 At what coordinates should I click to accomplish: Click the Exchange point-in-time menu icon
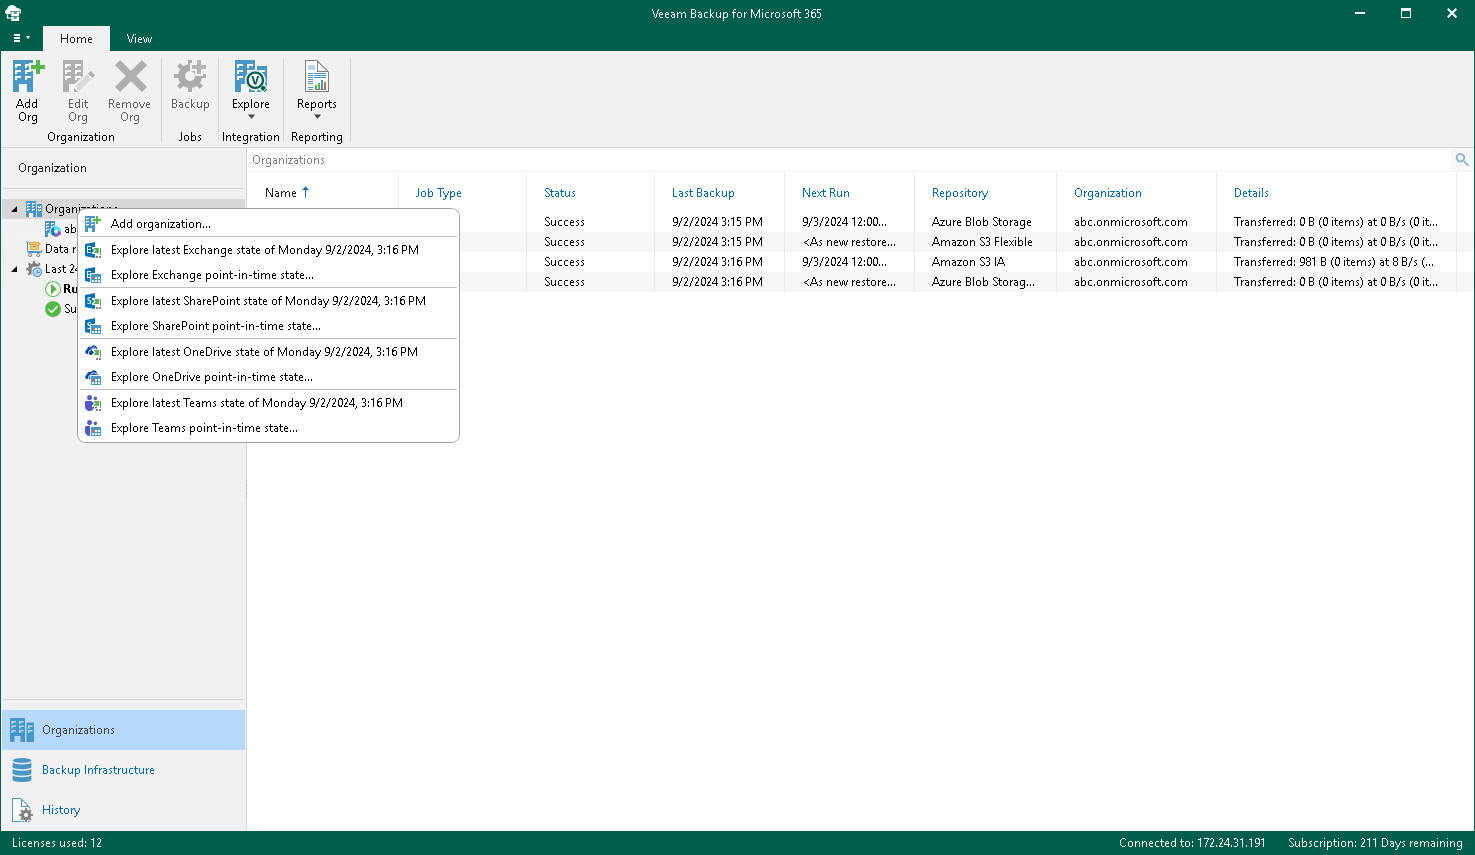[x=93, y=275]
